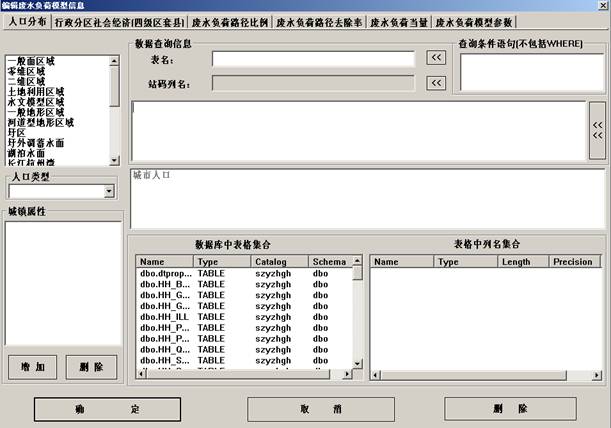Image resolution: width=611 pixels, height=428 pixels.
Task: Click the << button beside 表名 field
Action: (x=436, y=59)
